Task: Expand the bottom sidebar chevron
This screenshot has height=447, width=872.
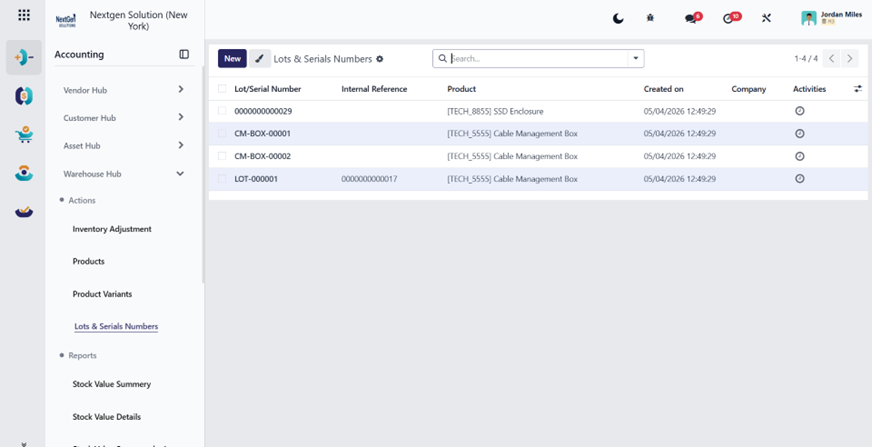Action: [x=24, y=444]
